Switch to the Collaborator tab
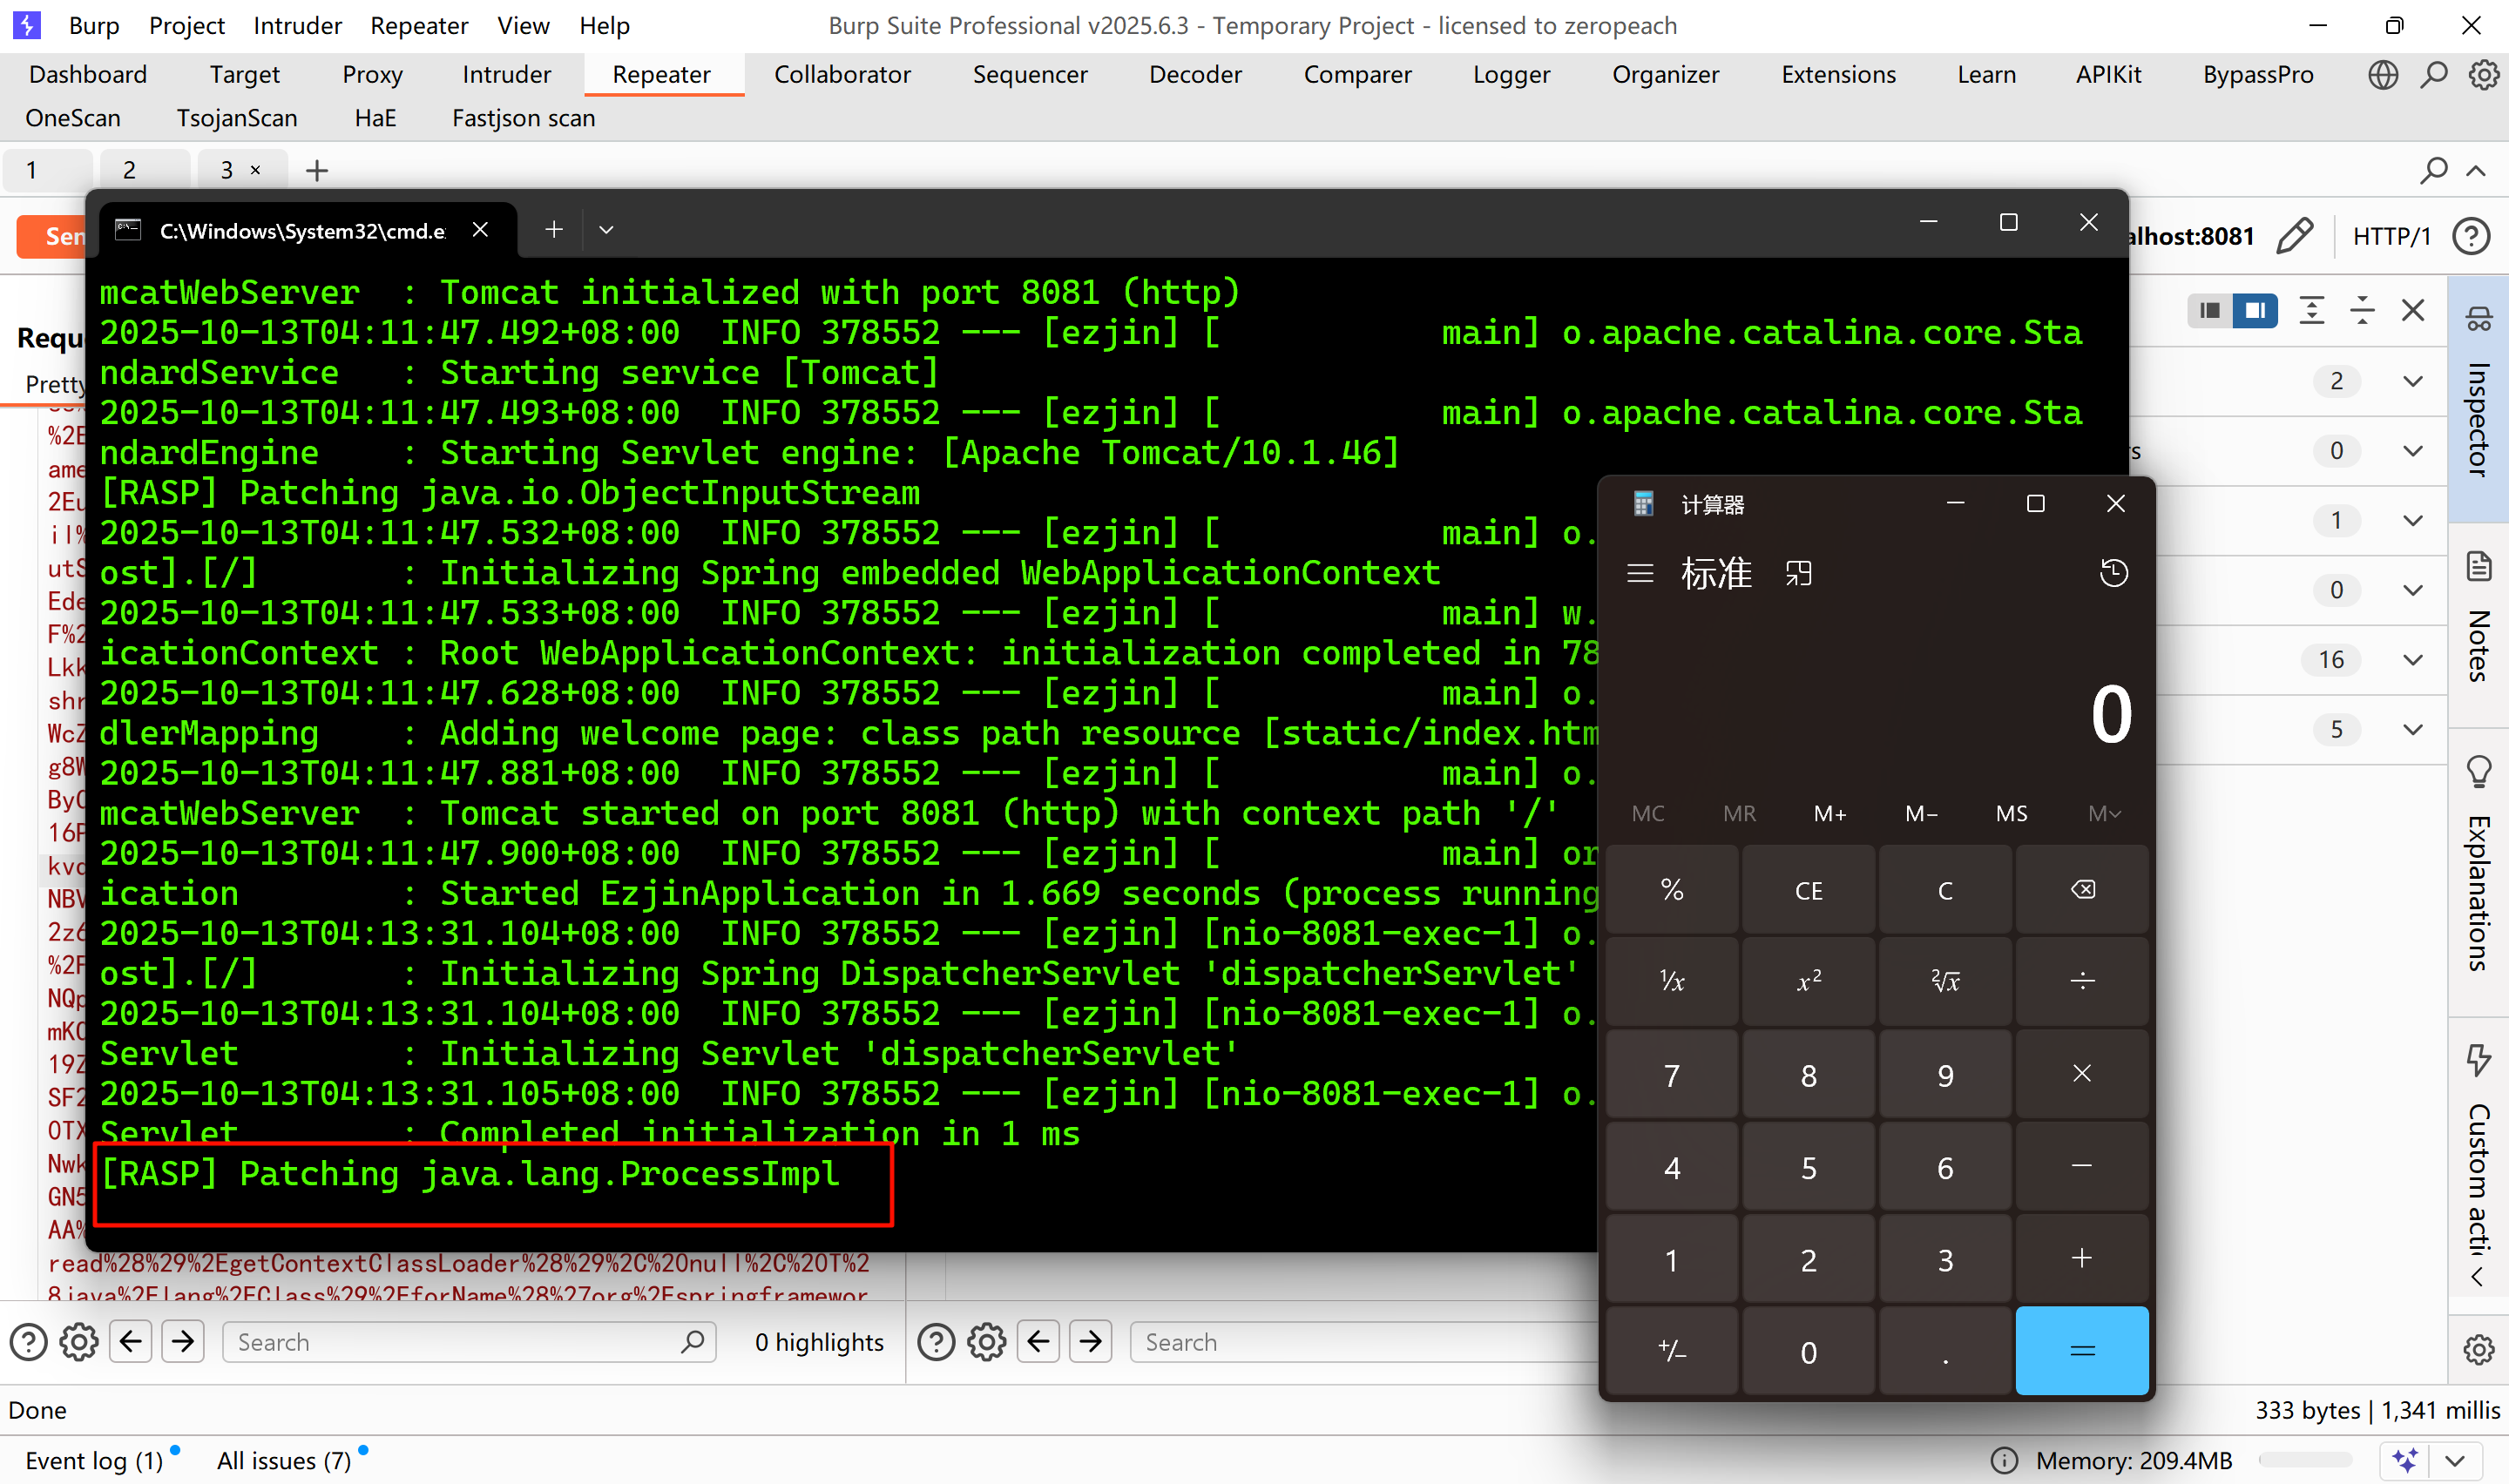2509x1484 pixels. click(x=842, y=75)
